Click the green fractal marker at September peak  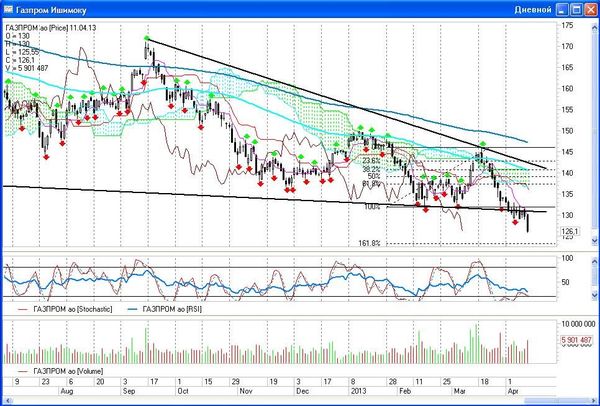[147, 38]
